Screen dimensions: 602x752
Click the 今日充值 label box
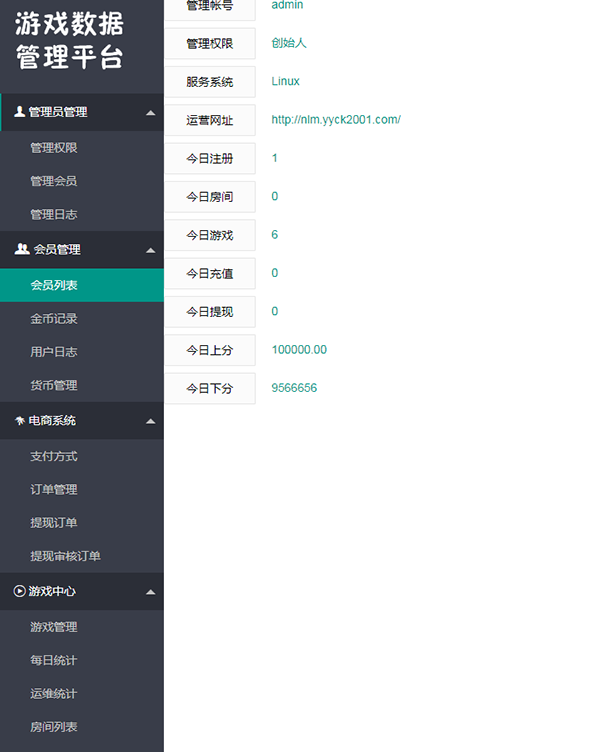(210, 274)
